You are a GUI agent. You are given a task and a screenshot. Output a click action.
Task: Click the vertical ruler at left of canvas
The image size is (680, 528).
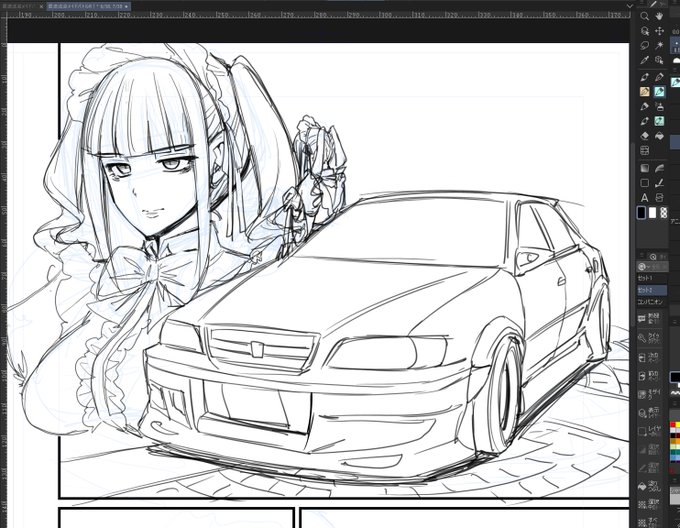pyautogui.click(x=3, y=273)
